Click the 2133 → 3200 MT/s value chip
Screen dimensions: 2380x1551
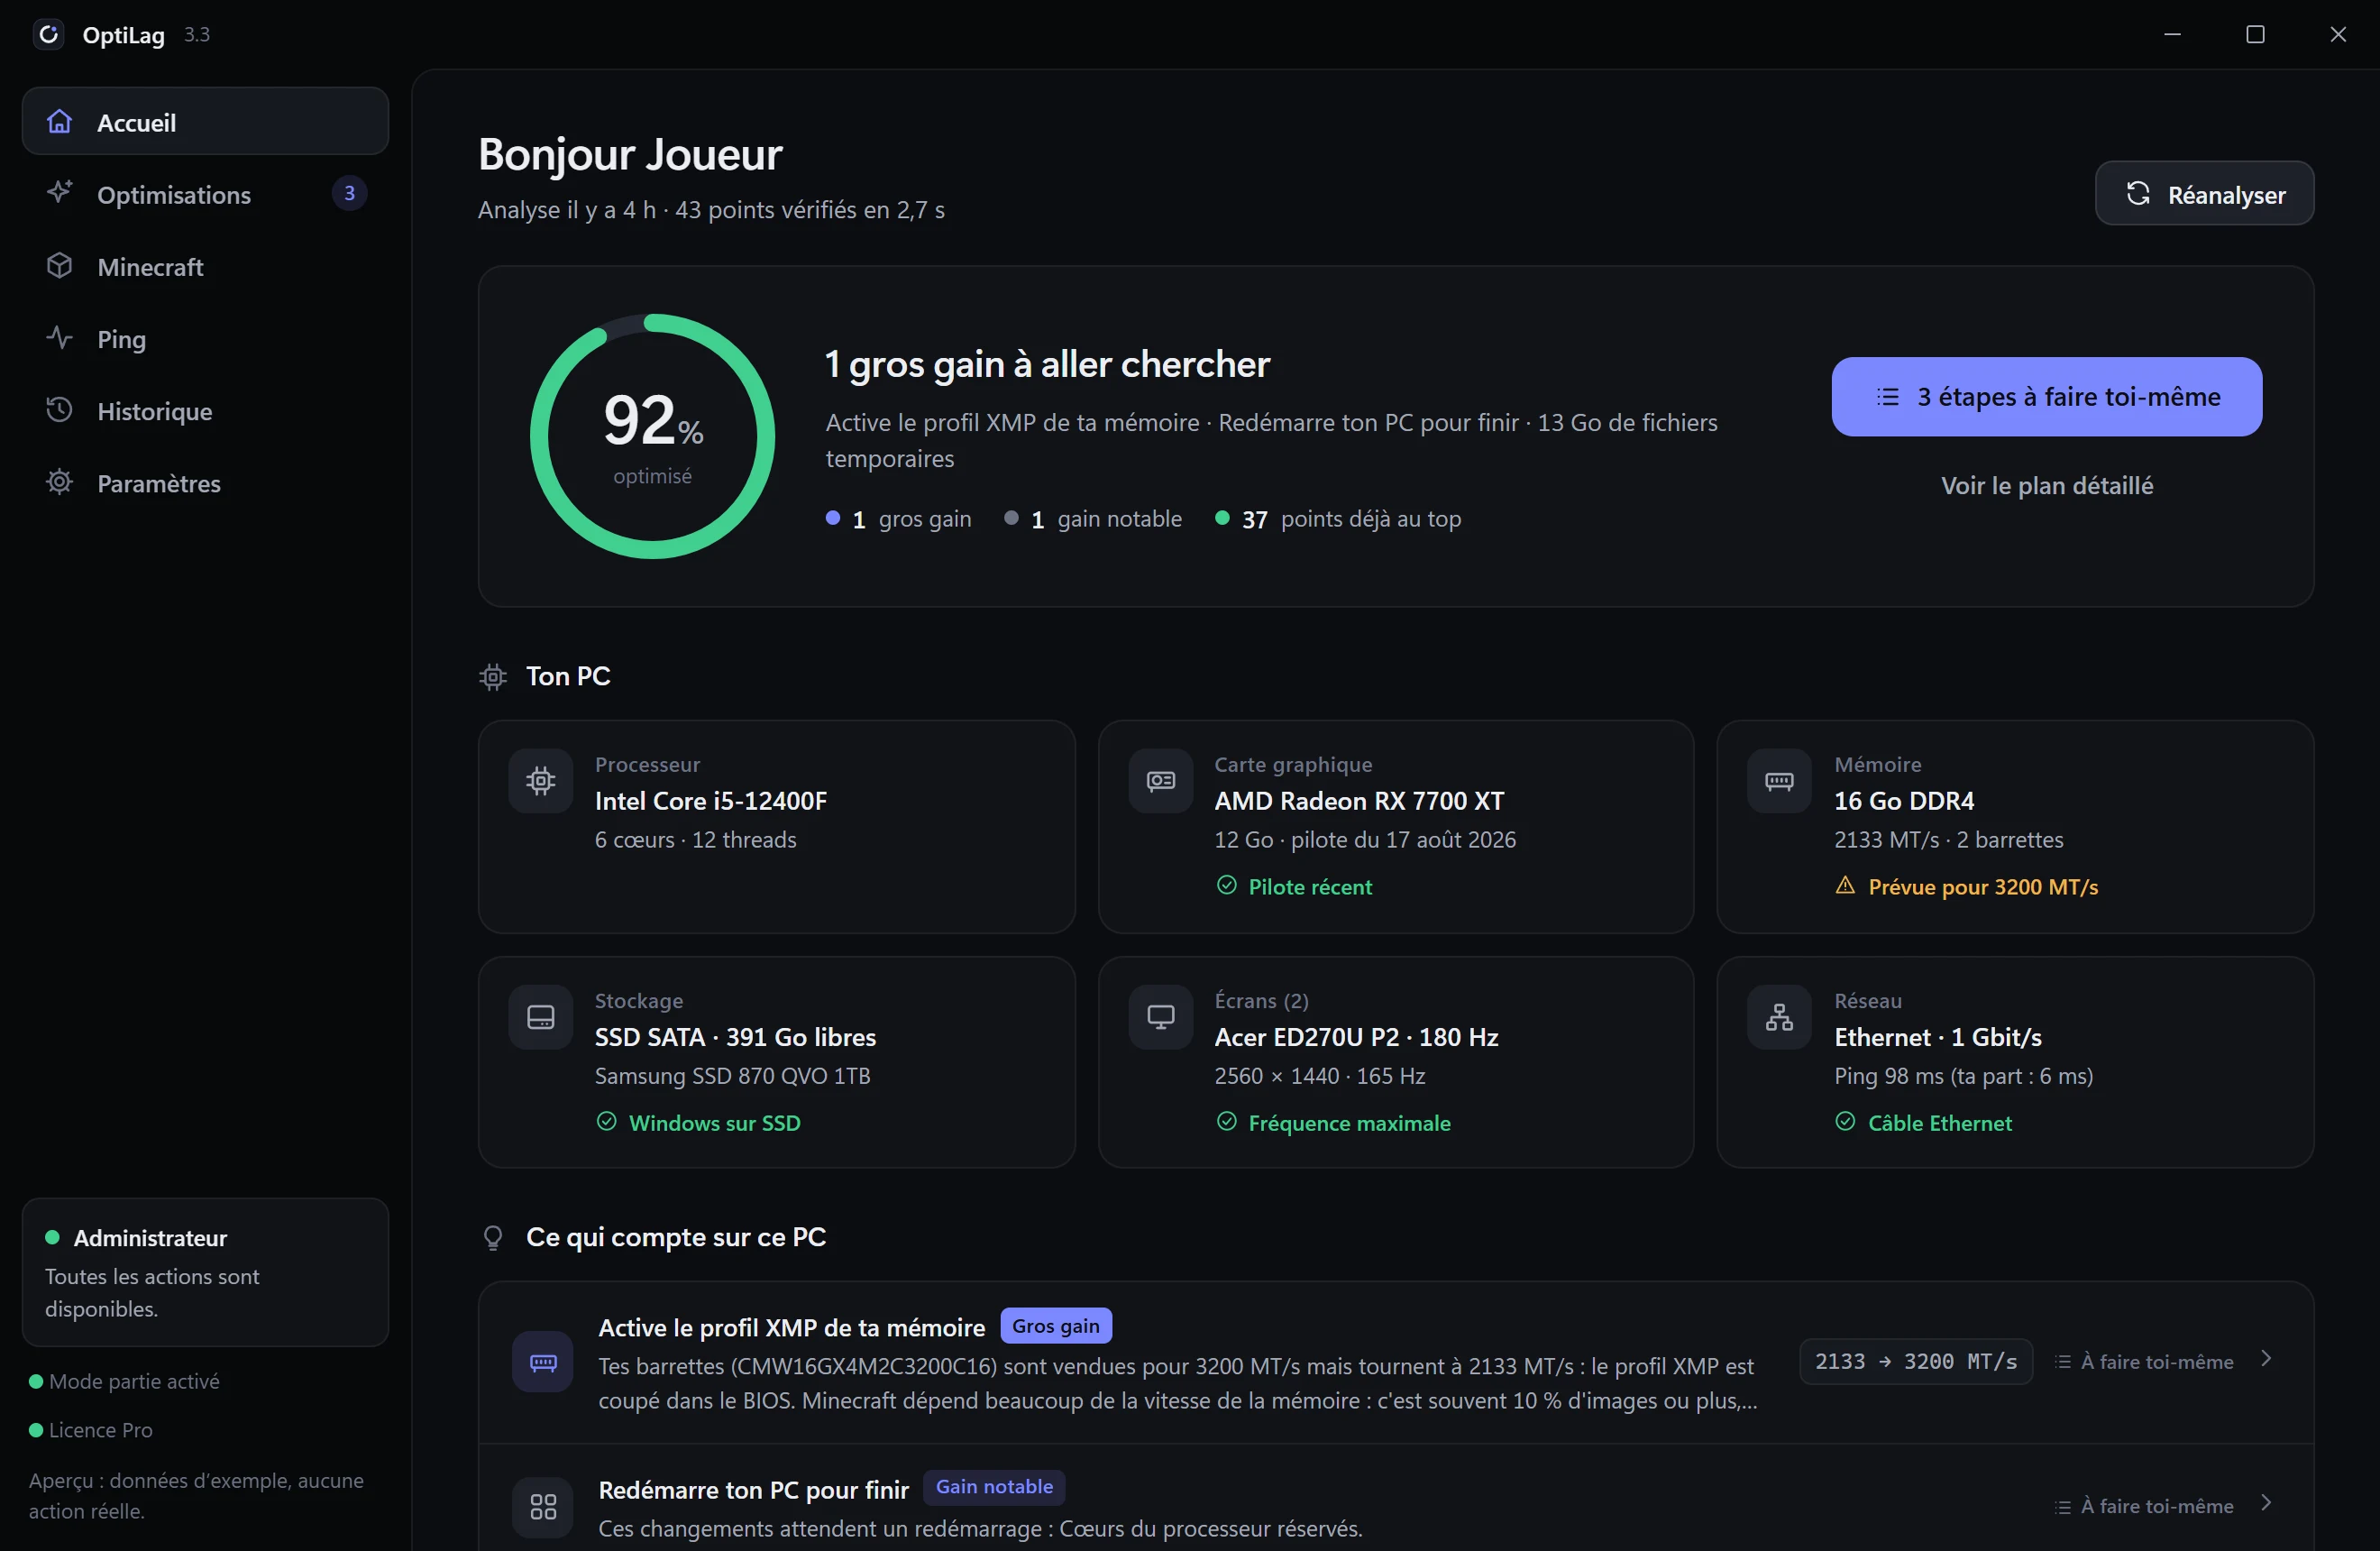click(x=1915, y=1362)
